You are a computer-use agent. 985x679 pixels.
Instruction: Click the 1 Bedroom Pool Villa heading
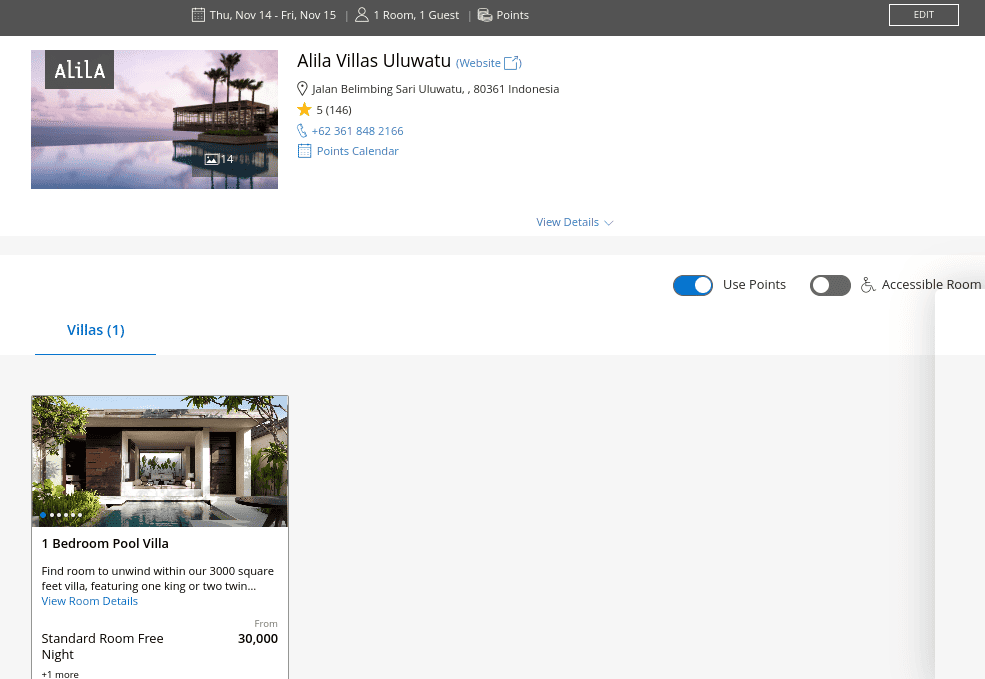(x=105, y=543)
